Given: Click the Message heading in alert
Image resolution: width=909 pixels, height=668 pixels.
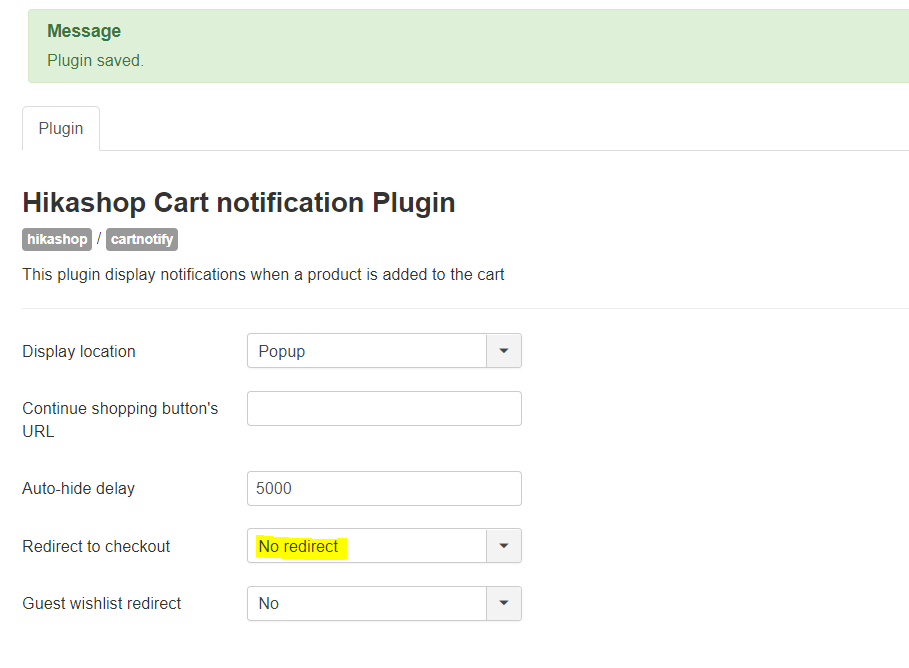Looking at the screenshot, I should [x=84, y=31].
